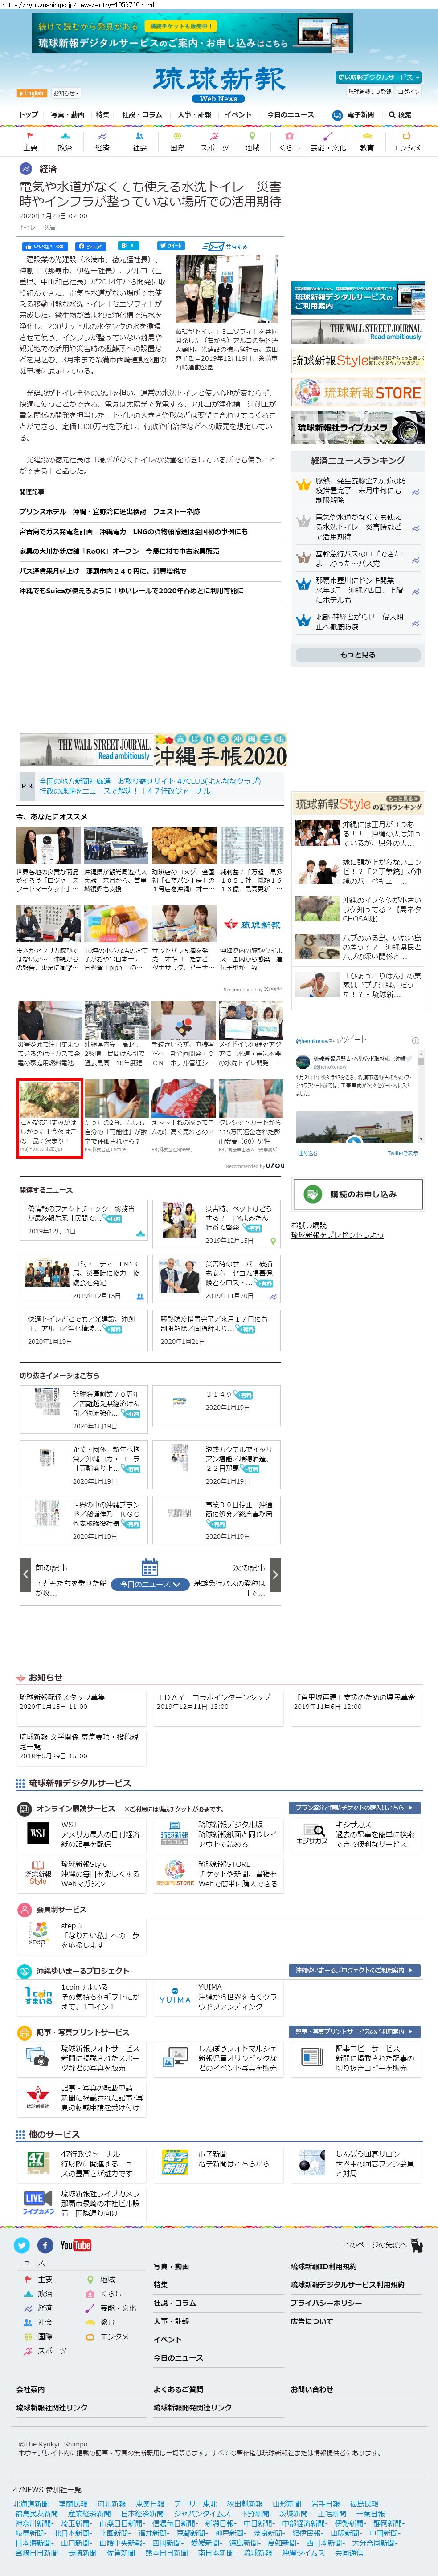
Task: Open the article photo of ミニソフィ toilet
Action: [x=226, y=288]
